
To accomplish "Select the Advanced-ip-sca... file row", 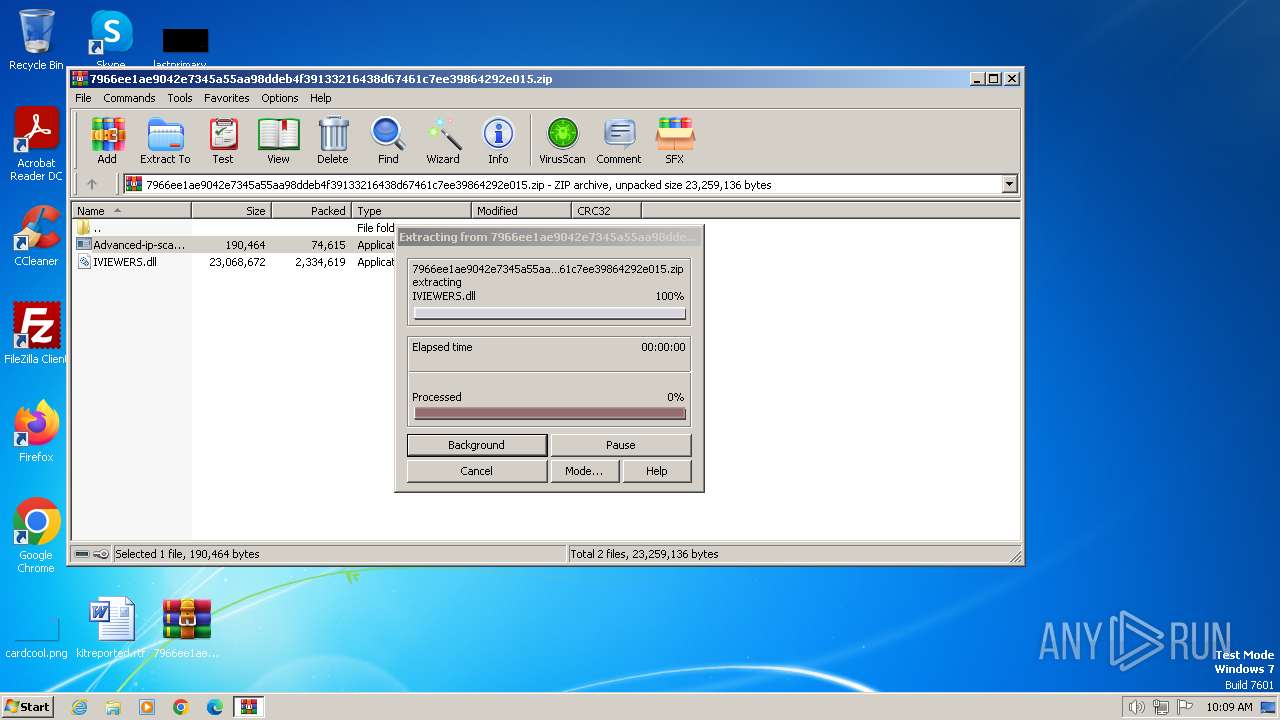I will pos(234,245).
